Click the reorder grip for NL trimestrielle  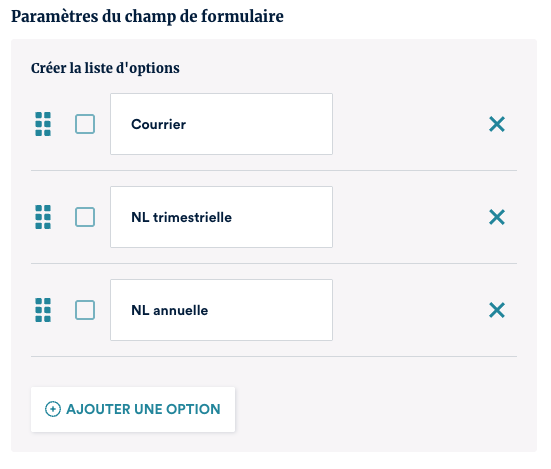pyautogui.click(x=43, y=217)
